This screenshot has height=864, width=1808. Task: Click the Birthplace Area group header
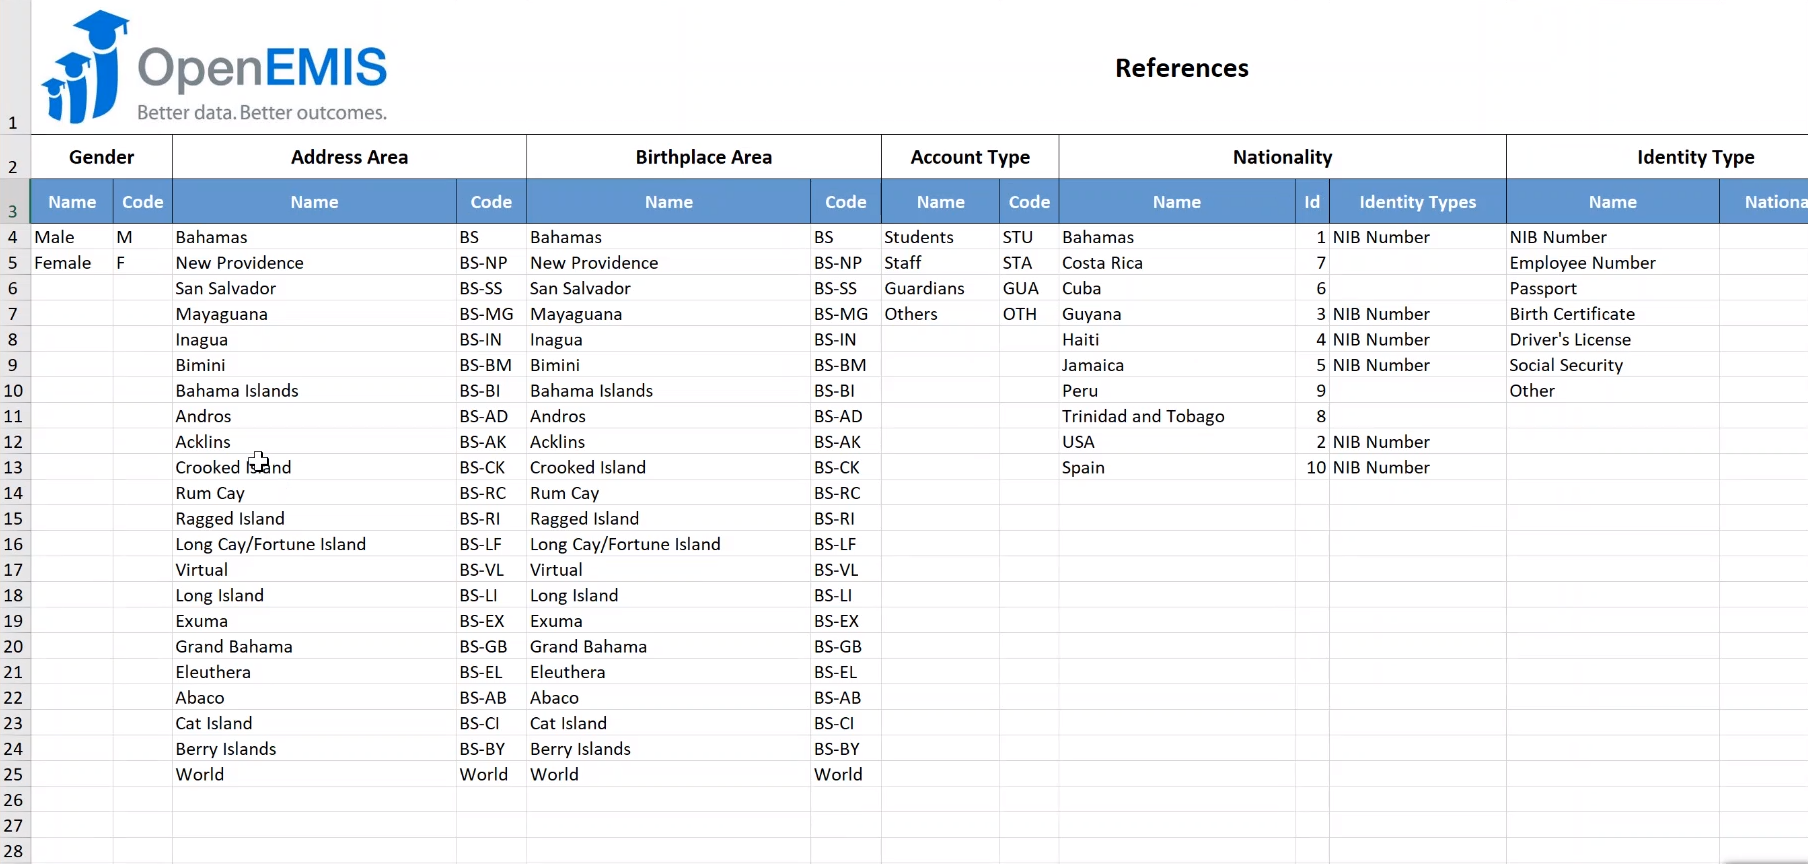coord(704,157)
